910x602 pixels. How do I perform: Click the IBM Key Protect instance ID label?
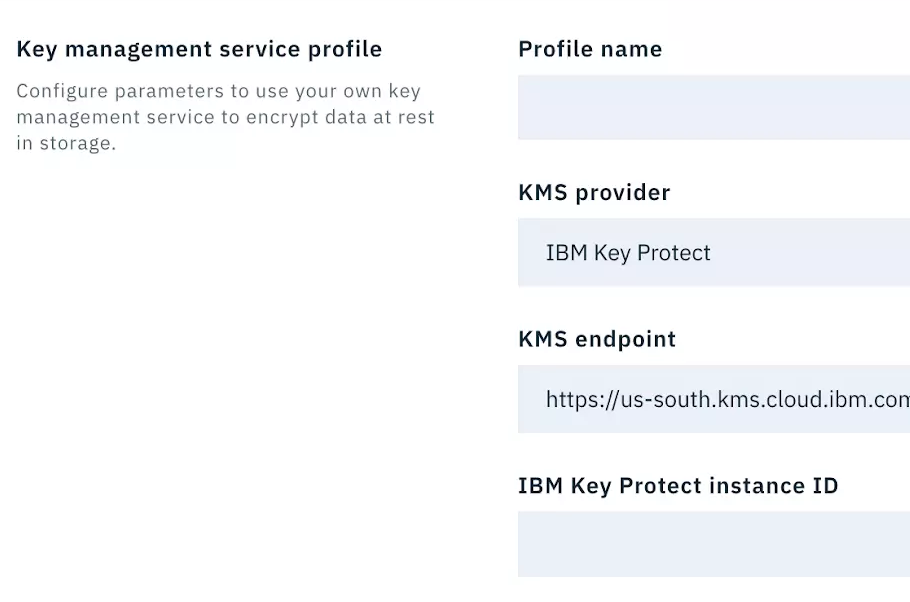click(x=677, y=485)
